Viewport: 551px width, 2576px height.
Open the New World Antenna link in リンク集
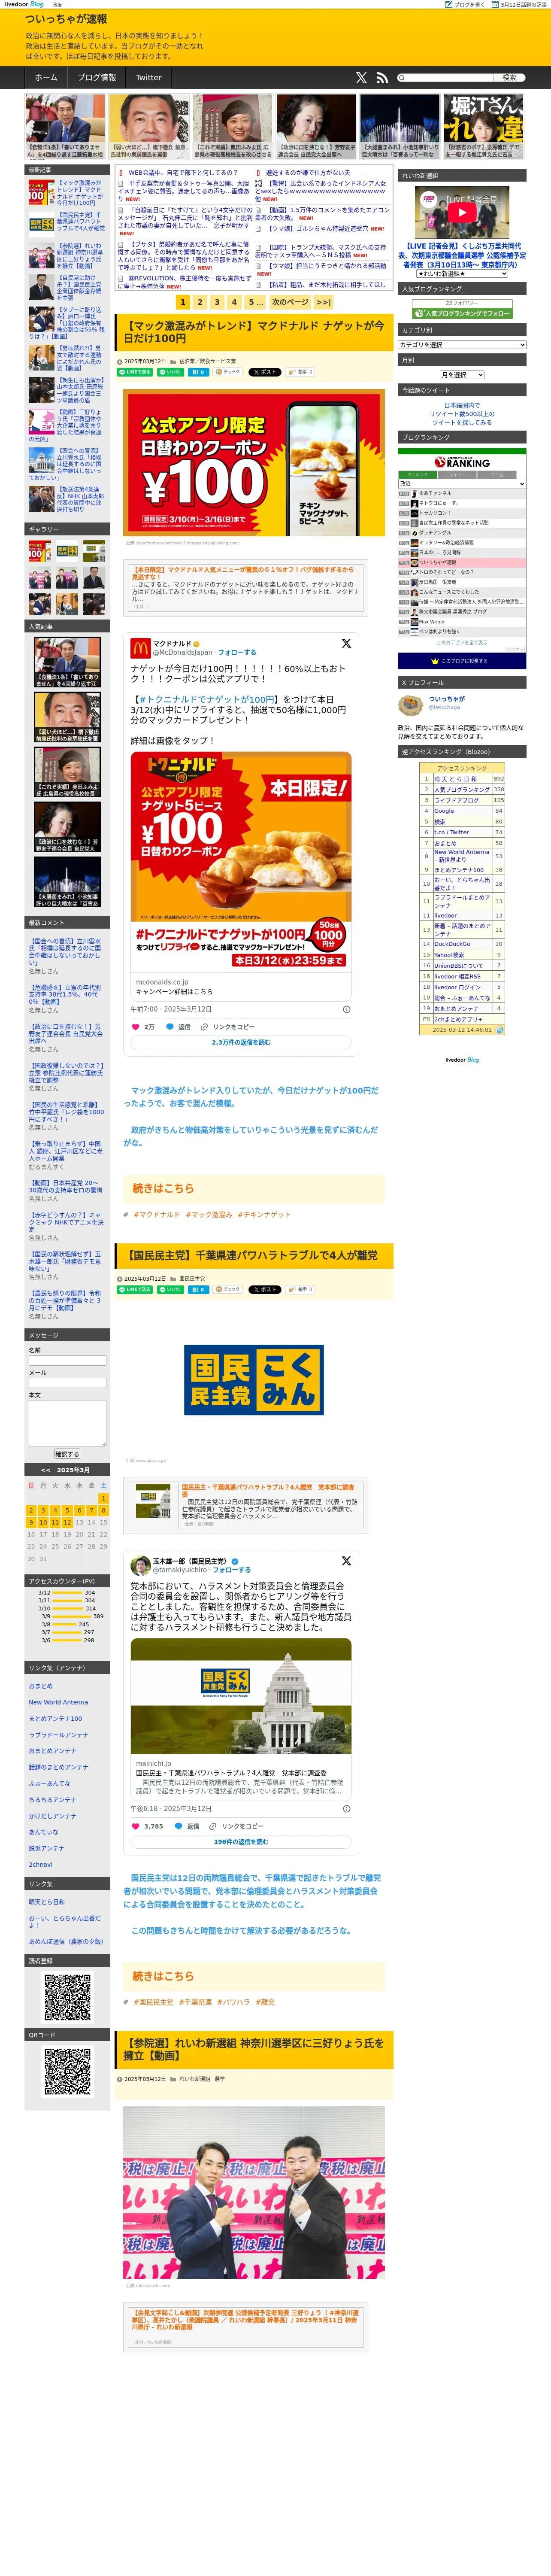pyautogui.click(x=58, y=1702)
